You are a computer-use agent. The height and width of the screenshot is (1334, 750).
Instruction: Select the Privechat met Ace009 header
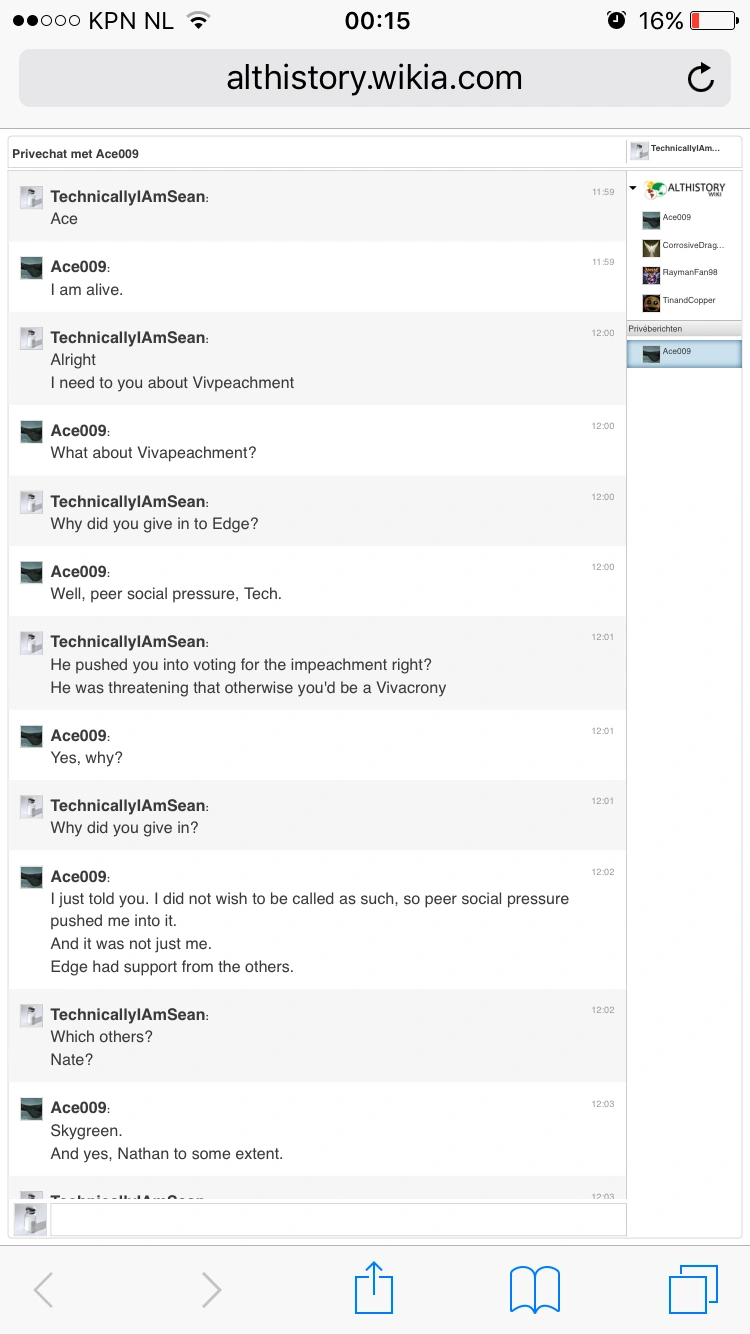click(x=76, y=154)
